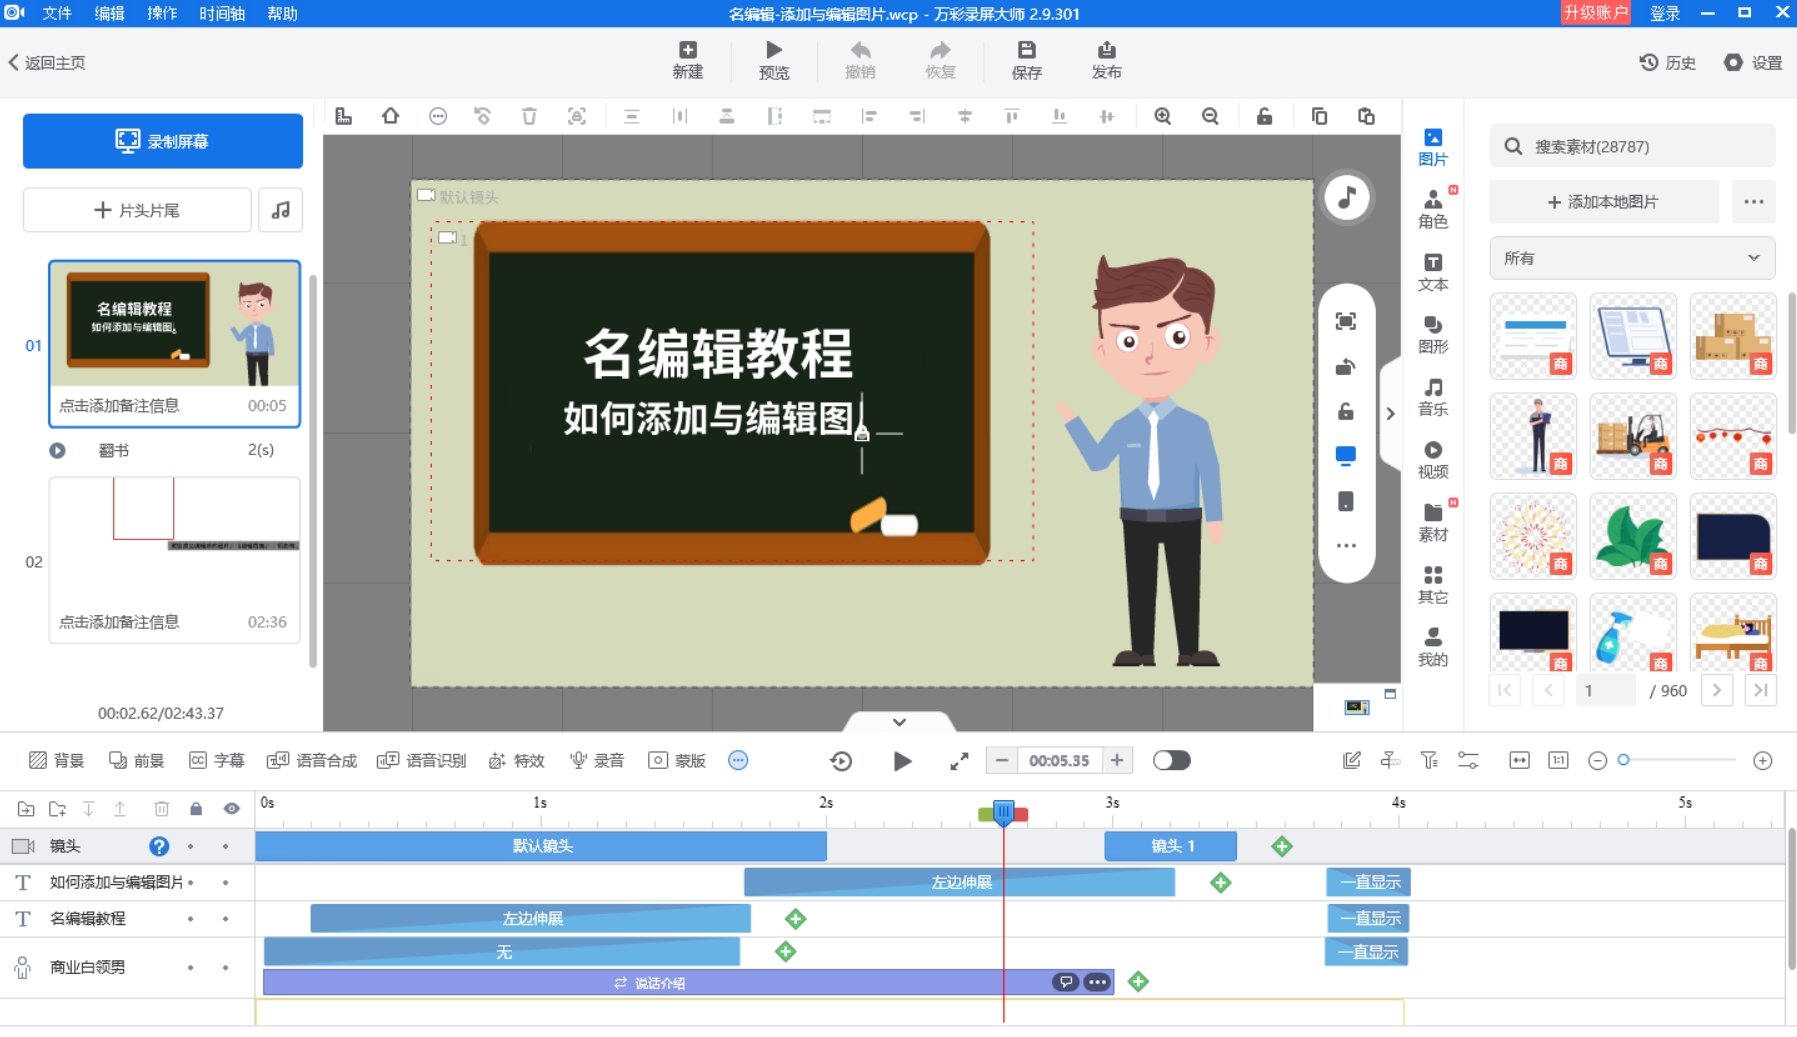Viewport: 1797px width, 1037px height.
Task: Select the forklift image thumbnail
Action: click(1632, 436)
